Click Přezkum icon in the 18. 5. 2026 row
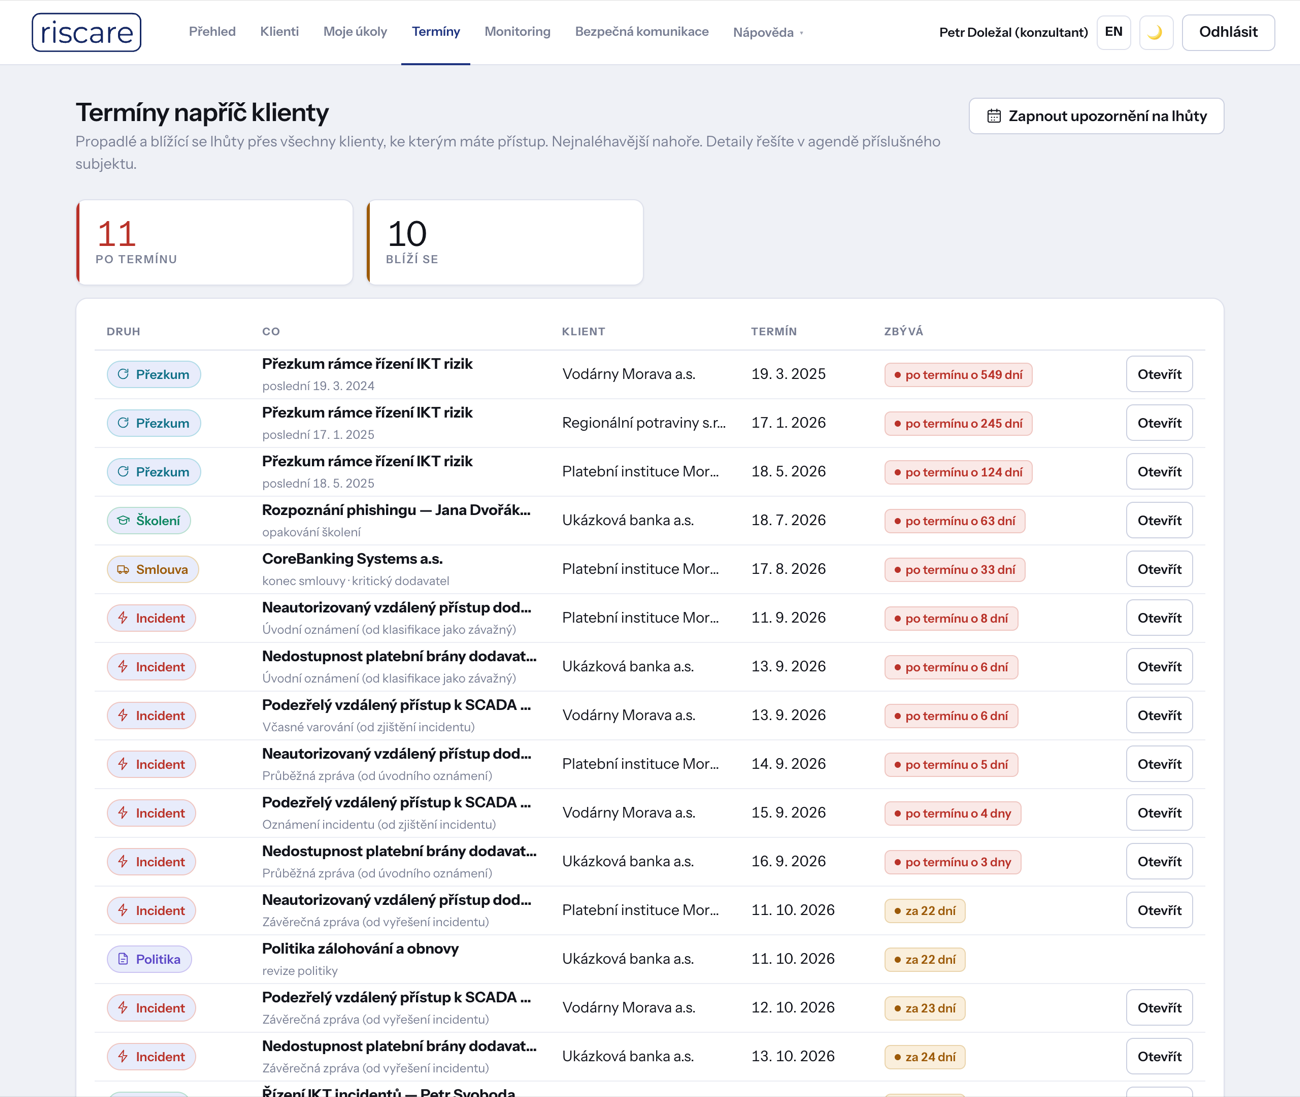 point(123,472)
